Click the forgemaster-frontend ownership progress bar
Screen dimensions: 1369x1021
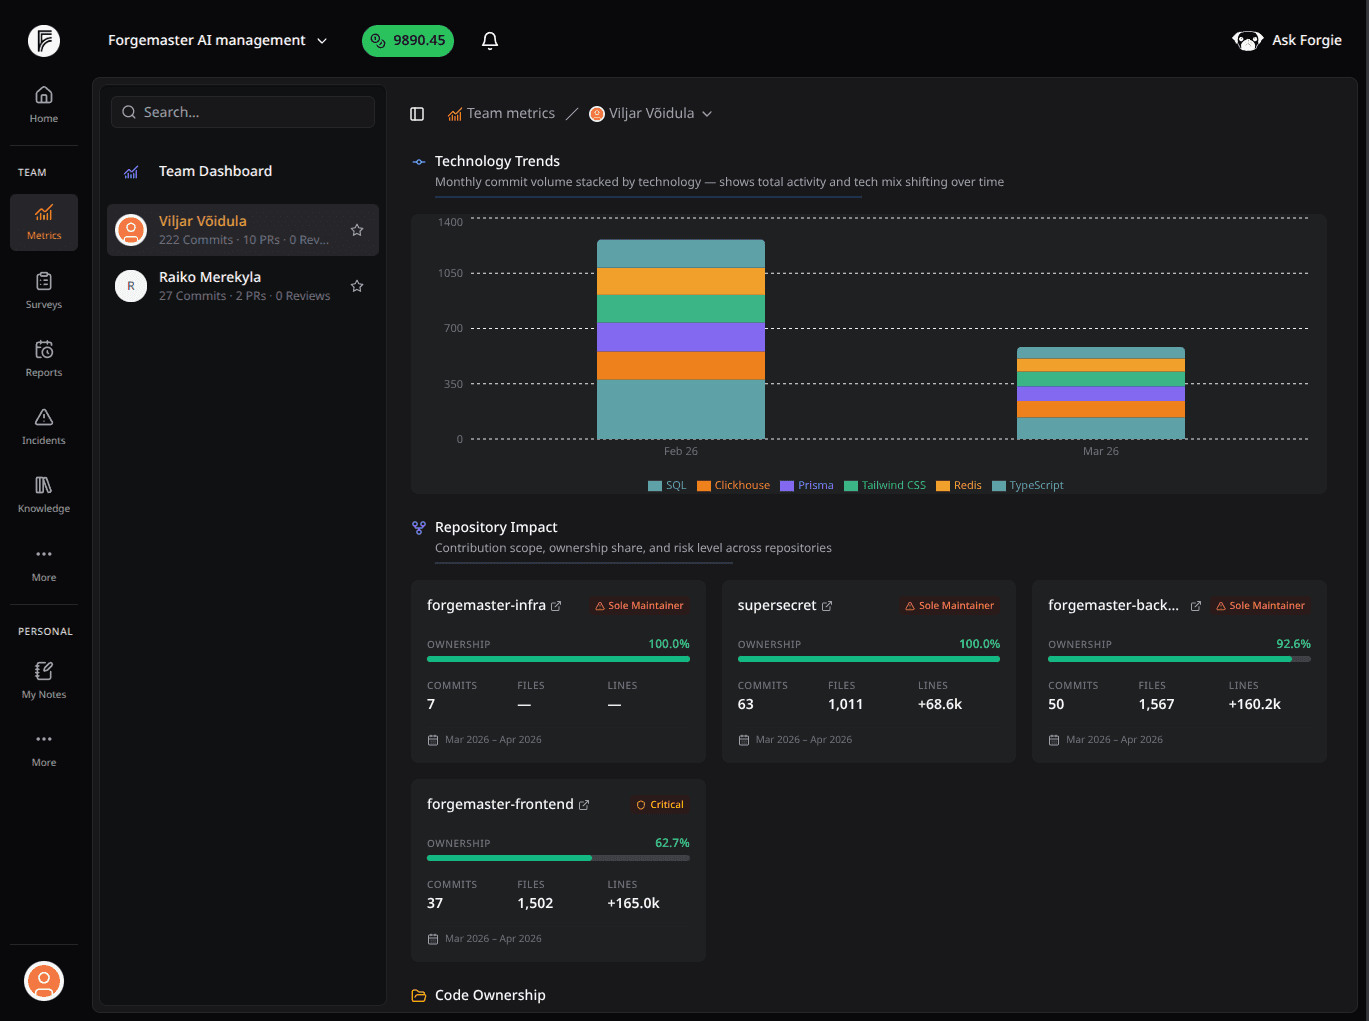[558, 858]
